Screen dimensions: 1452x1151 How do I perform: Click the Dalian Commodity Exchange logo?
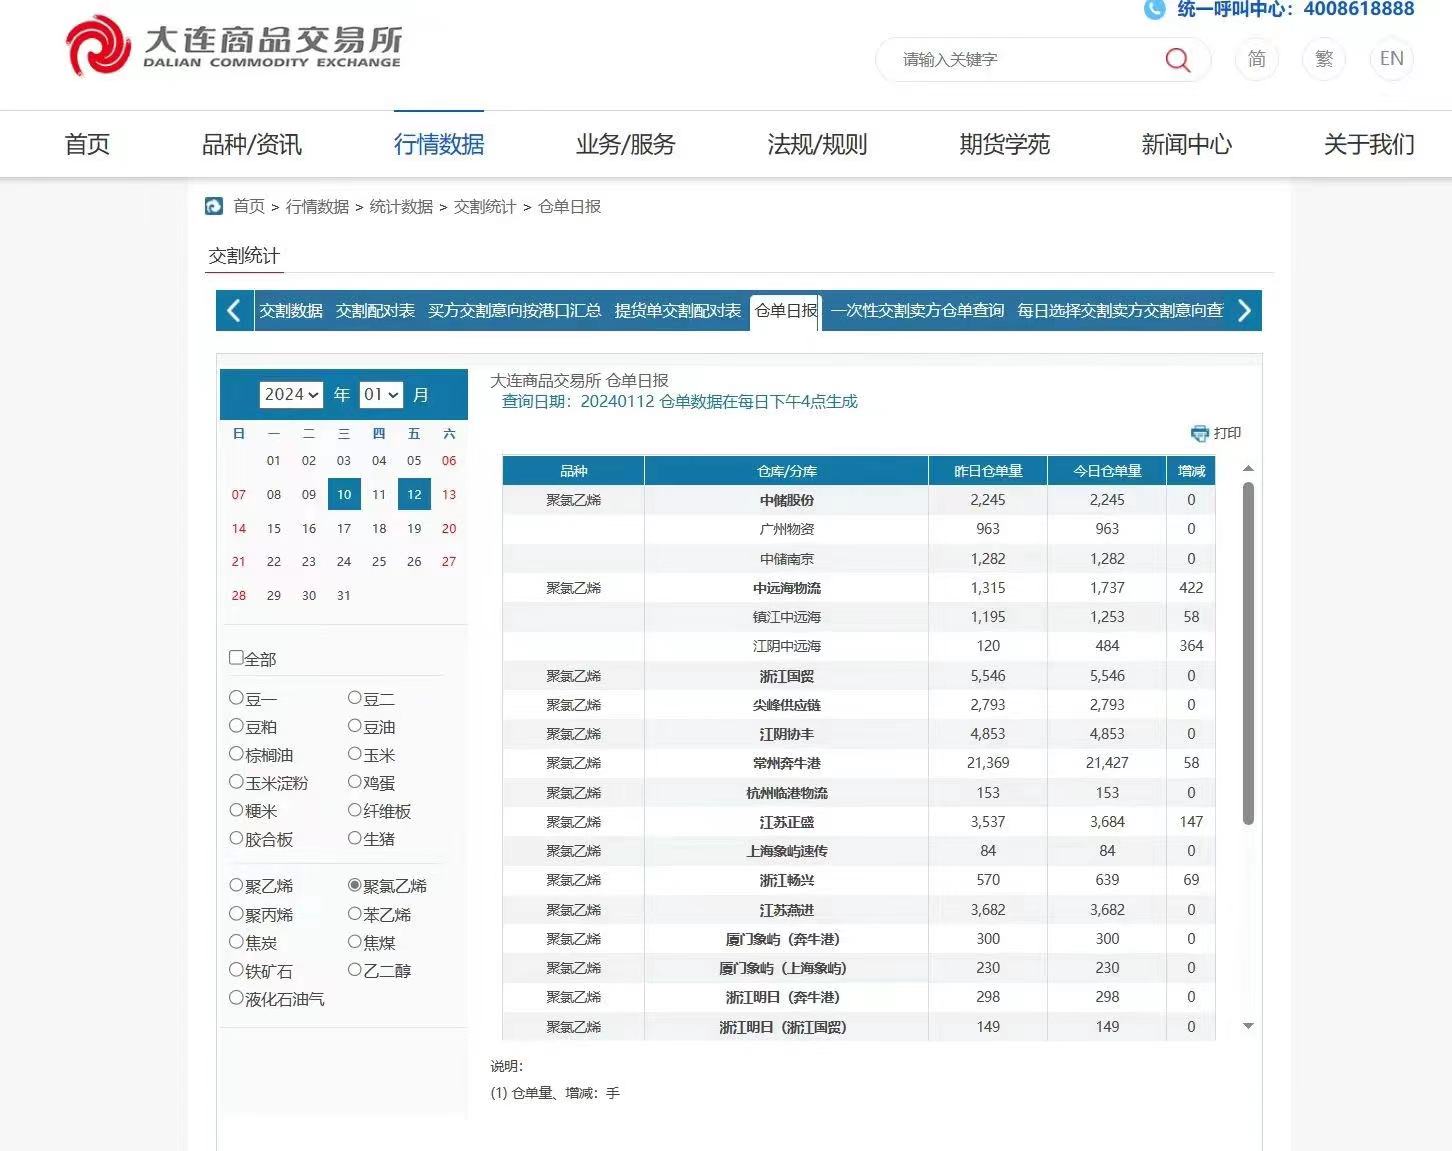(234, 46)
